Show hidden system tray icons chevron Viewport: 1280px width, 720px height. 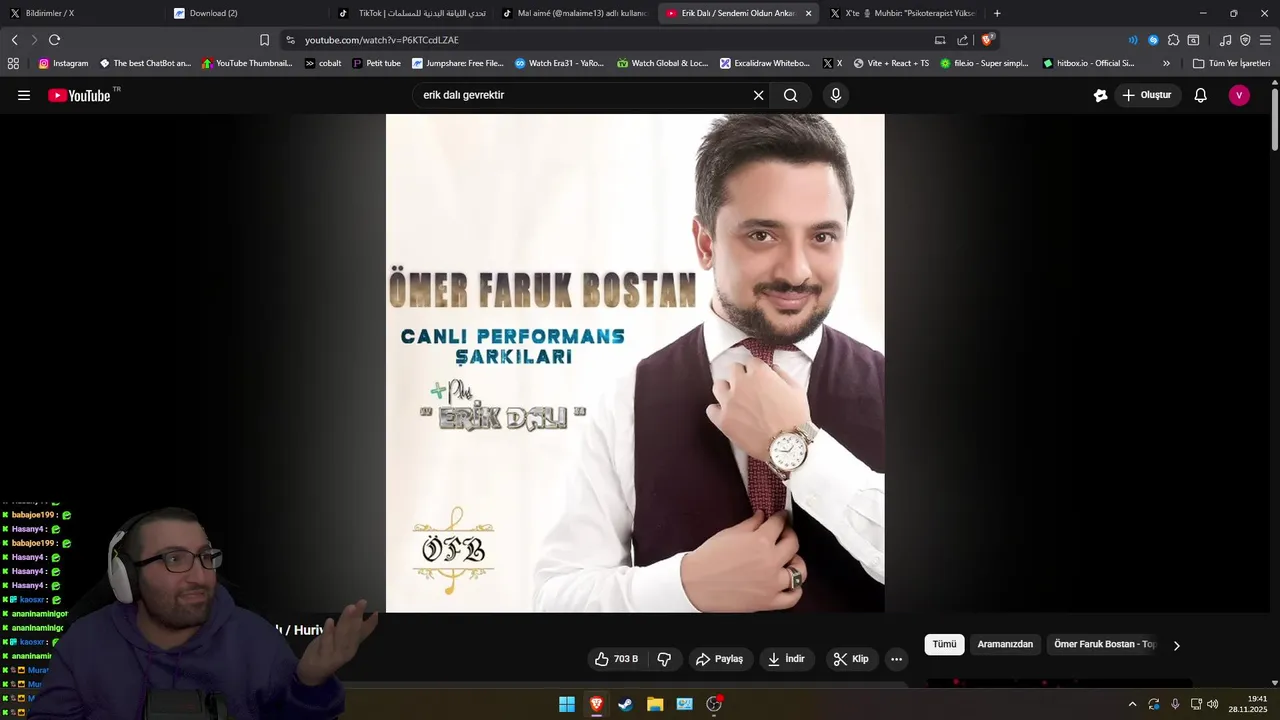click(x=1132, y=704)
